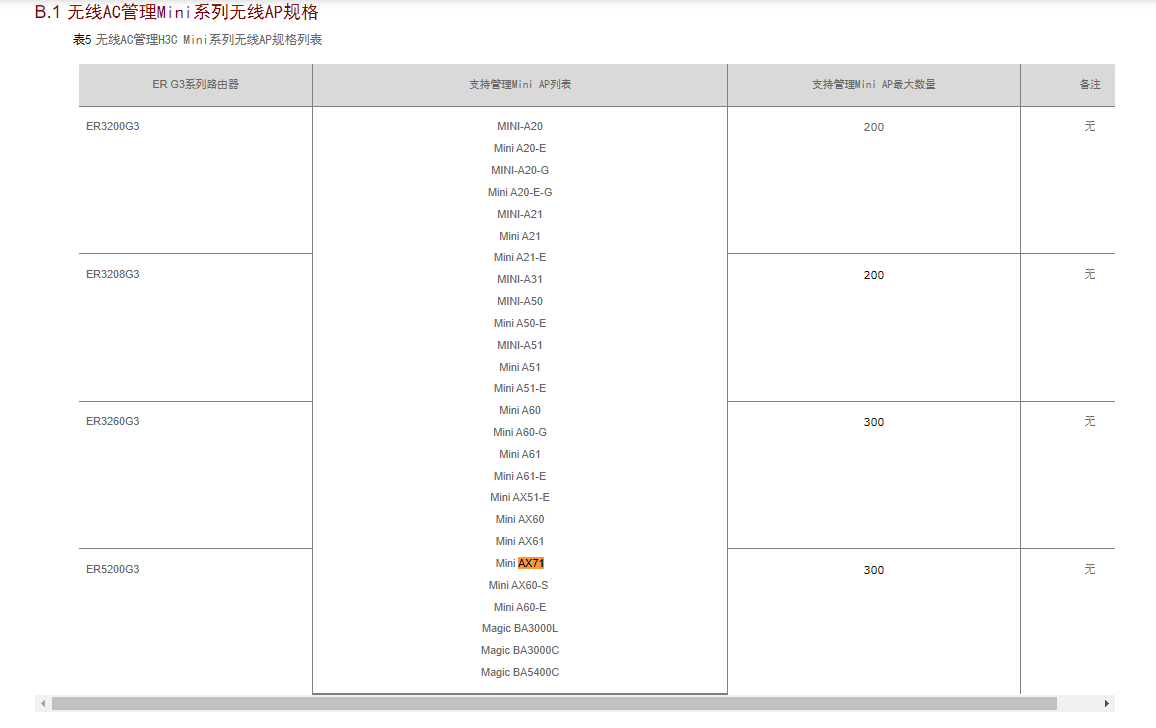1156x728 pixels.
Task: Click the highlighted 'AX71' text
Action: click(x=531, y=564)
